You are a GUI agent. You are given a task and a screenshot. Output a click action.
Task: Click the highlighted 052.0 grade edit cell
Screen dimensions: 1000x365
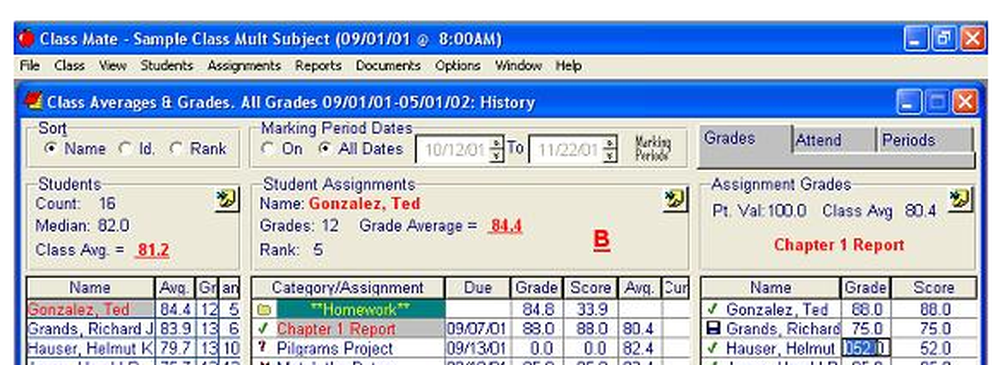point(866,349)
